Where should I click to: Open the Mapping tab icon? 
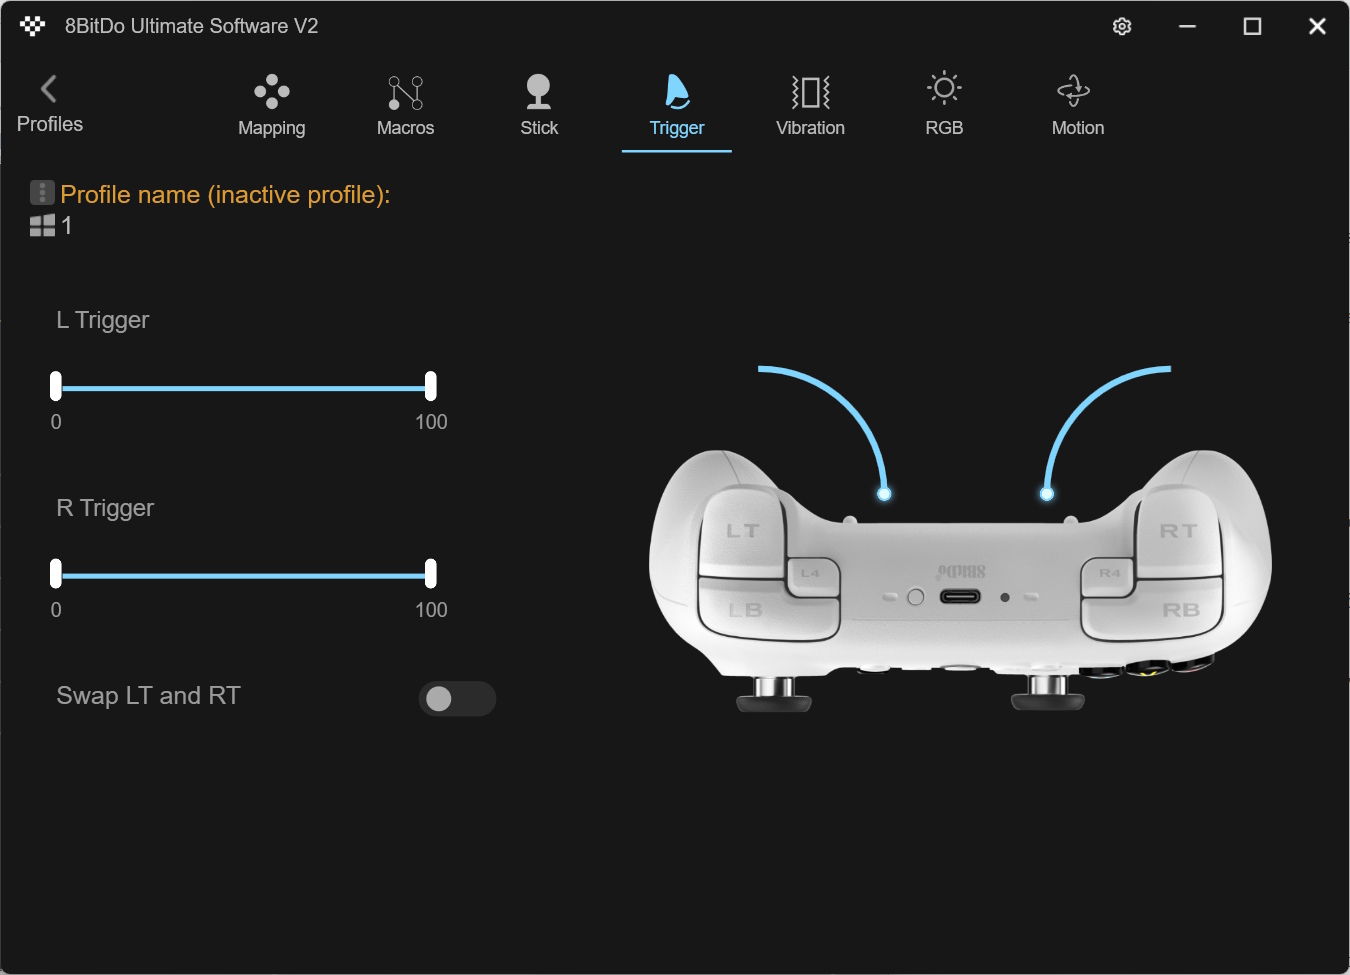(x=271, y=92)
